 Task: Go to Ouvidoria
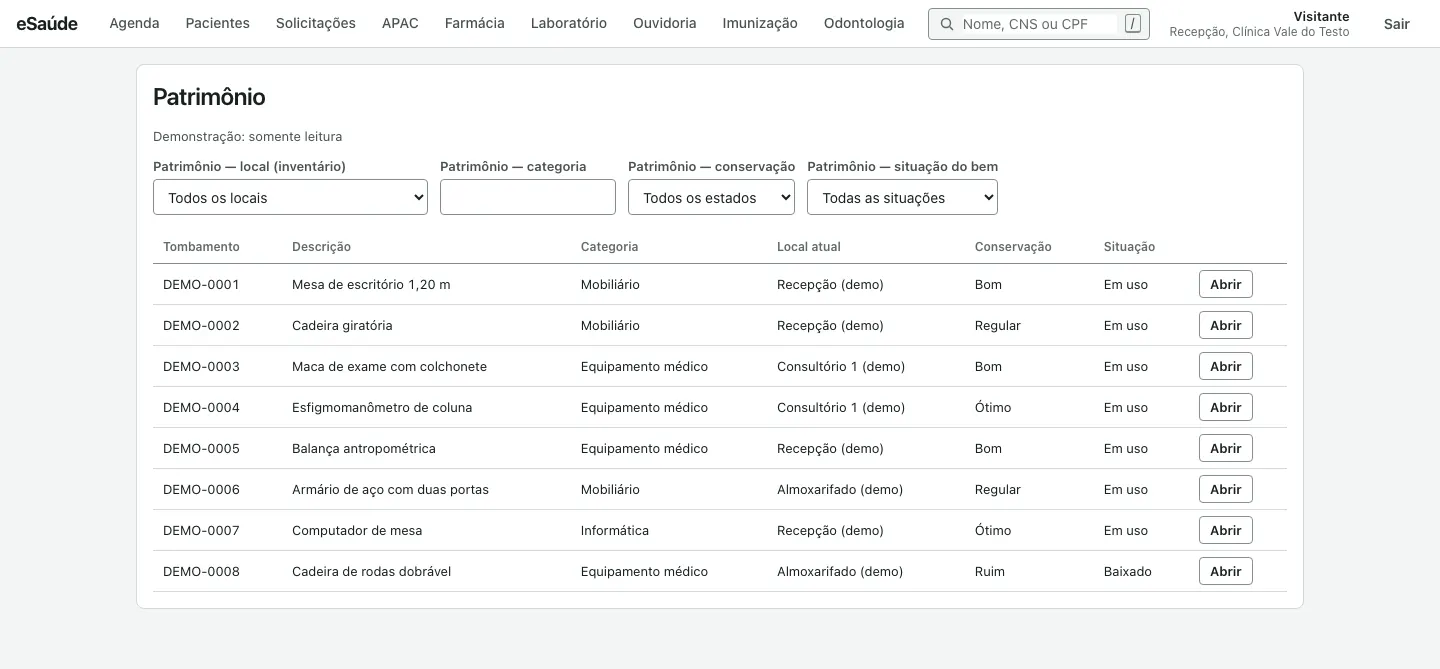[x=665, y=23]
